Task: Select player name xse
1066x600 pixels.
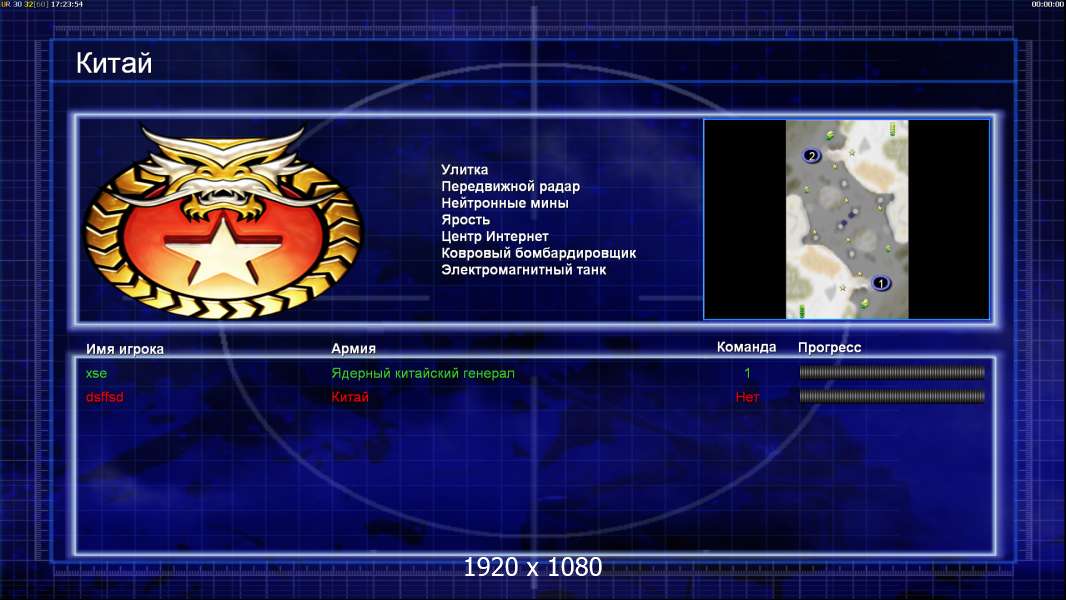Action: pos(97,373)
